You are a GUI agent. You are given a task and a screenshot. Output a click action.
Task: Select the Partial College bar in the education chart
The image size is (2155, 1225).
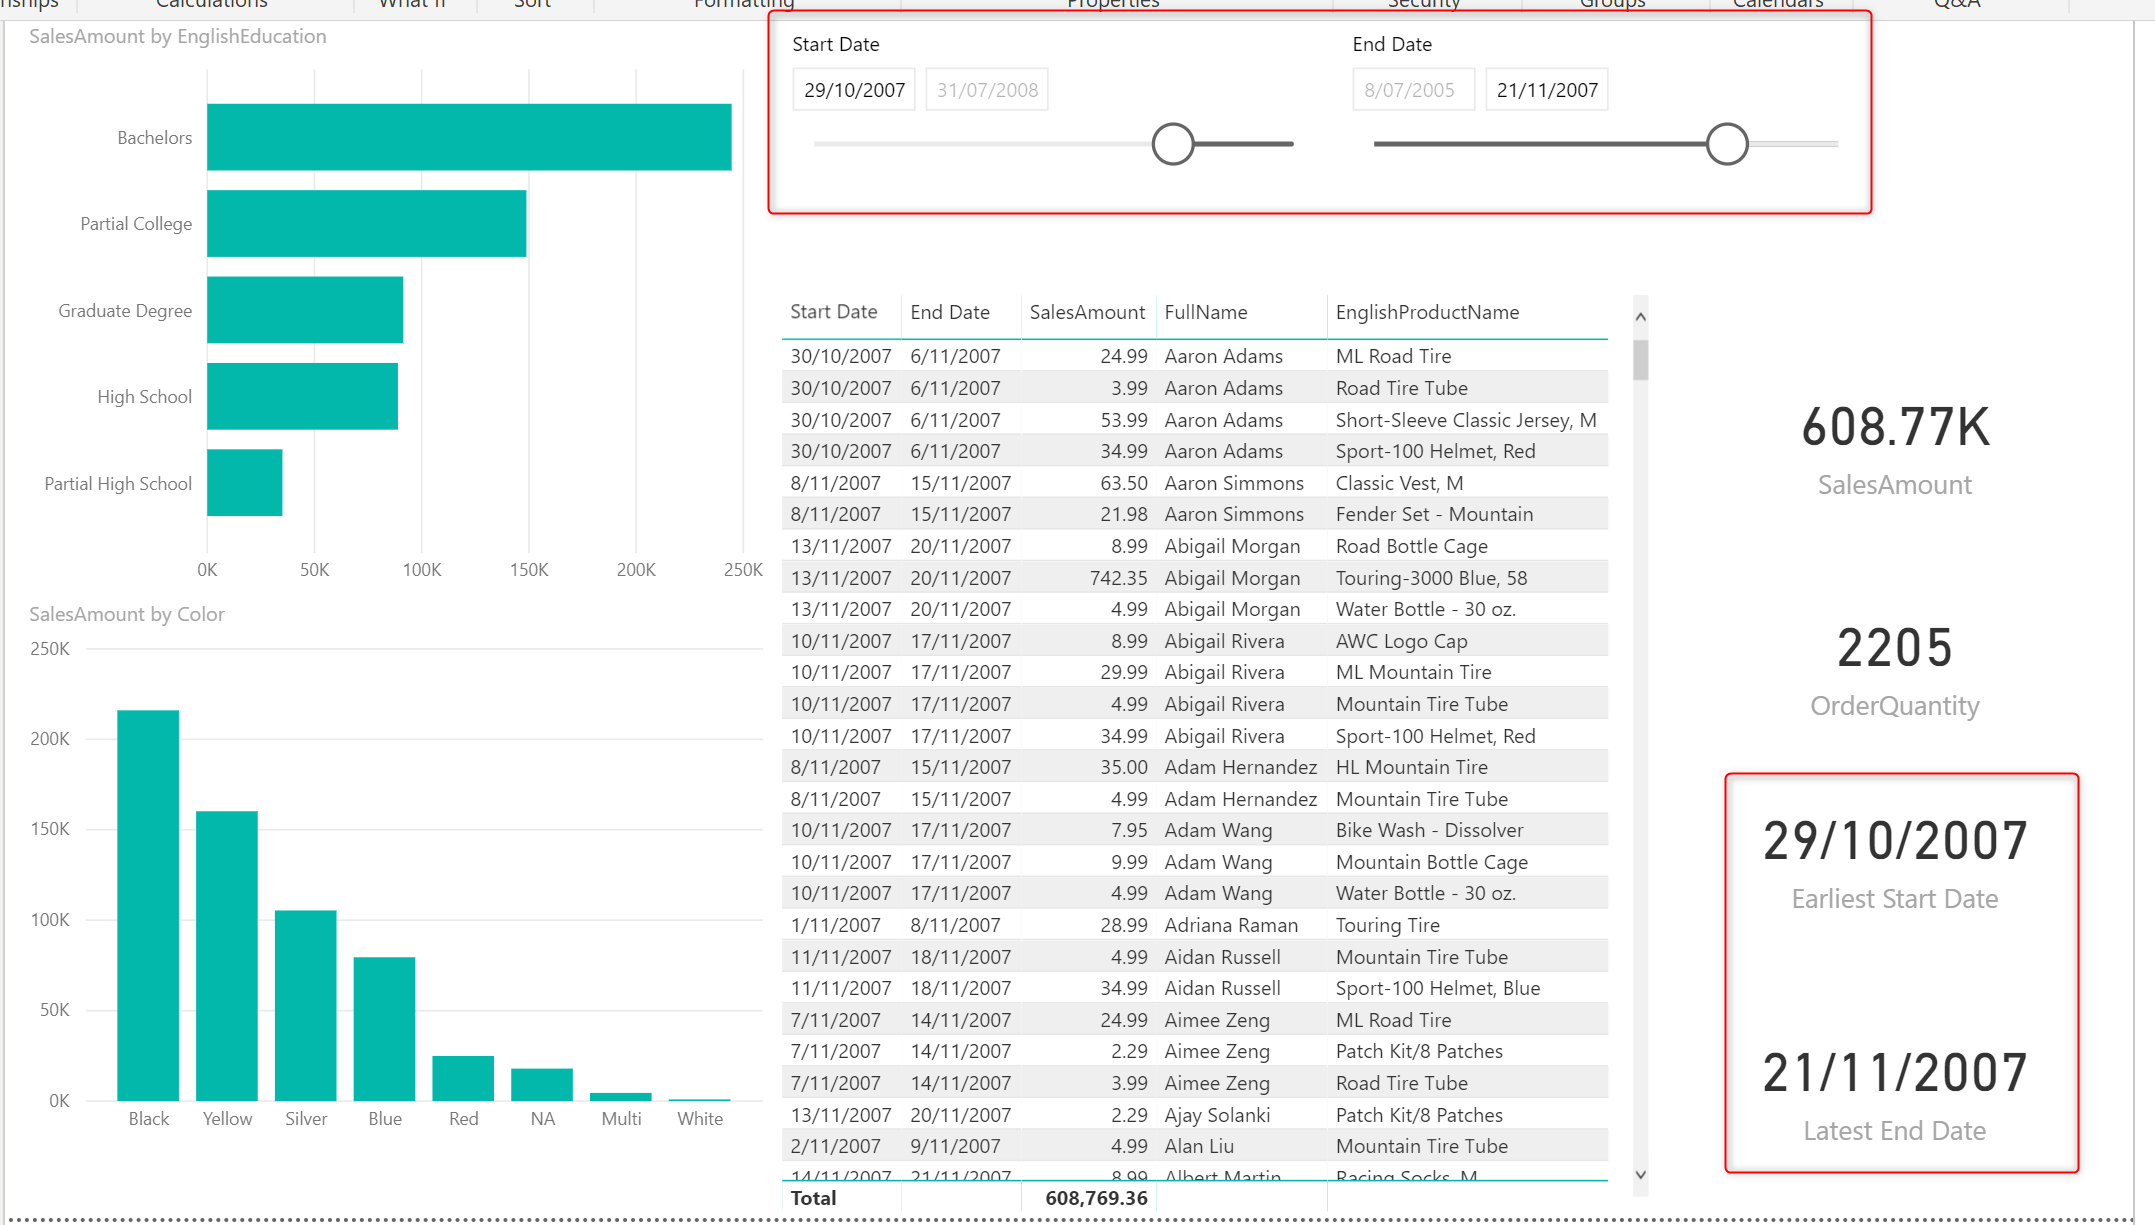(x=365, y=223)
